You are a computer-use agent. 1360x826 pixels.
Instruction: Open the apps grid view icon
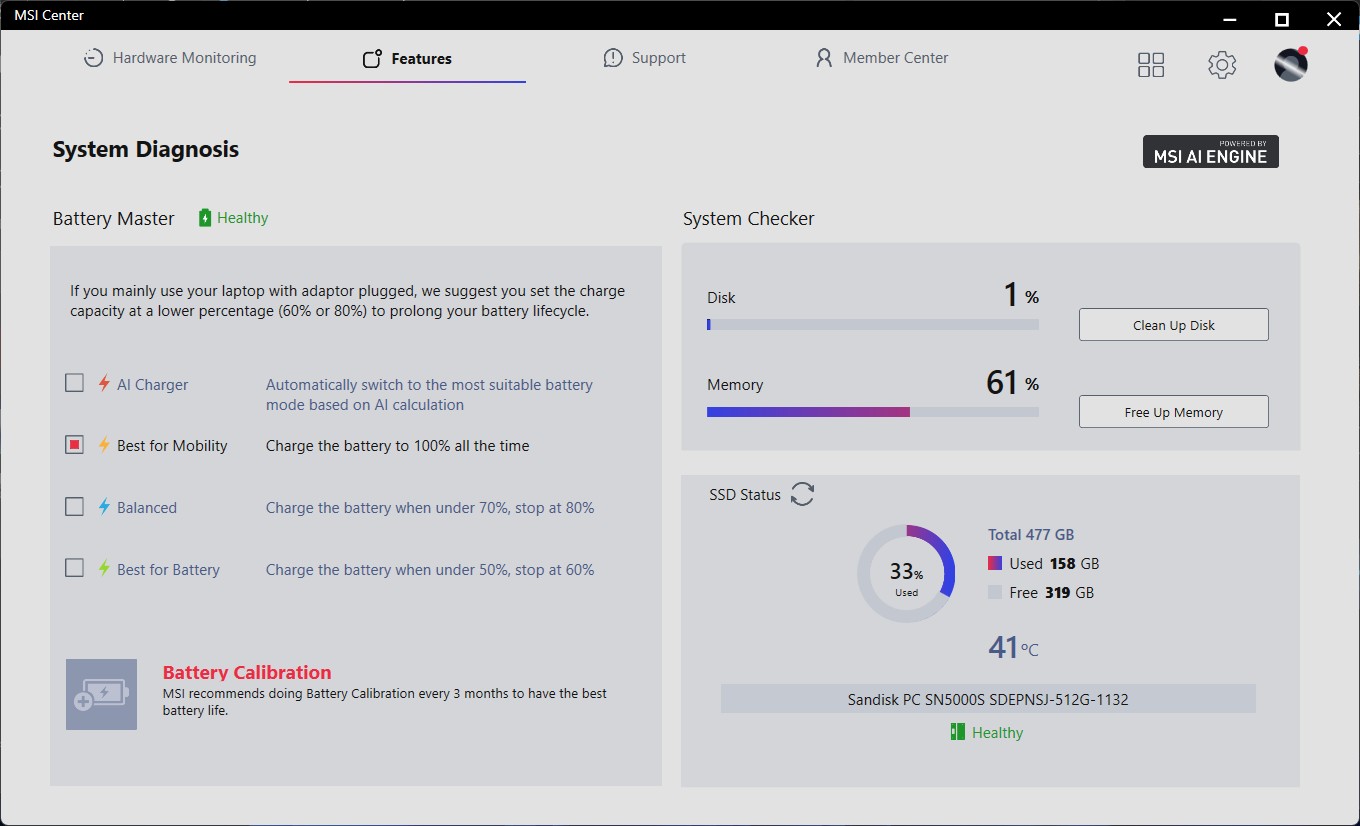pyautogui.click(x=1151, y=65)
